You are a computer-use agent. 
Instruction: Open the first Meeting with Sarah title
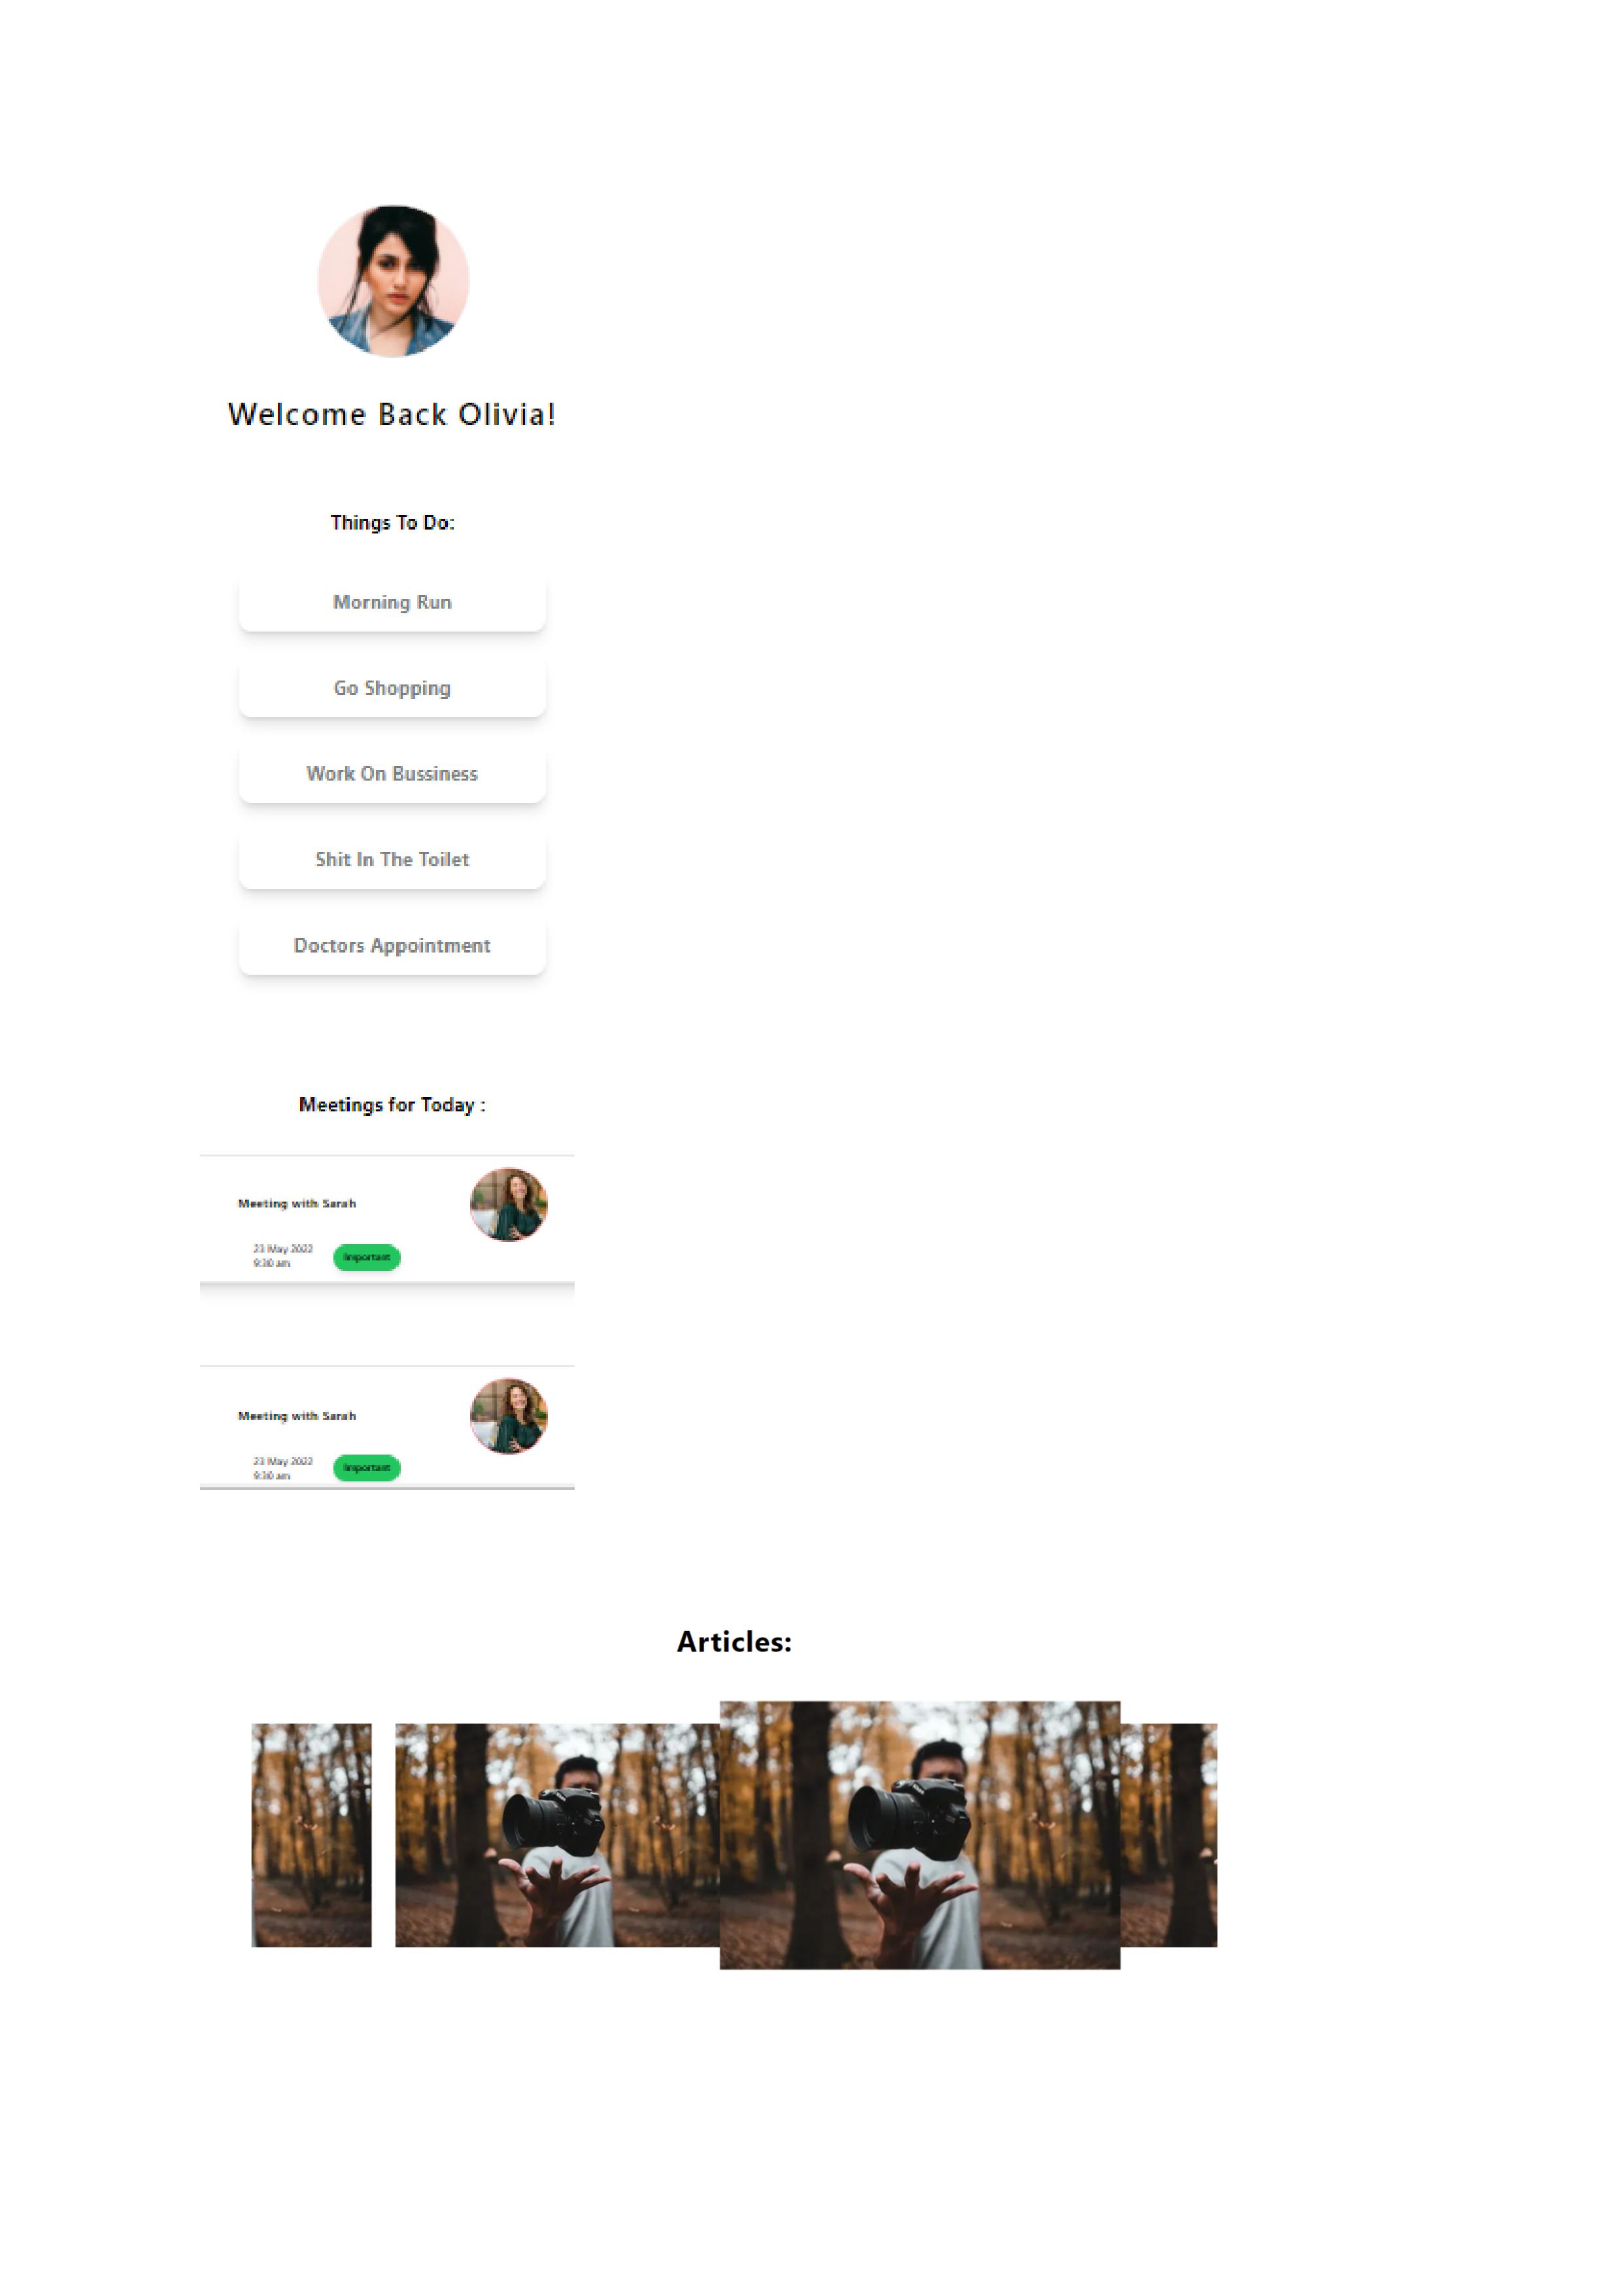297,1204
